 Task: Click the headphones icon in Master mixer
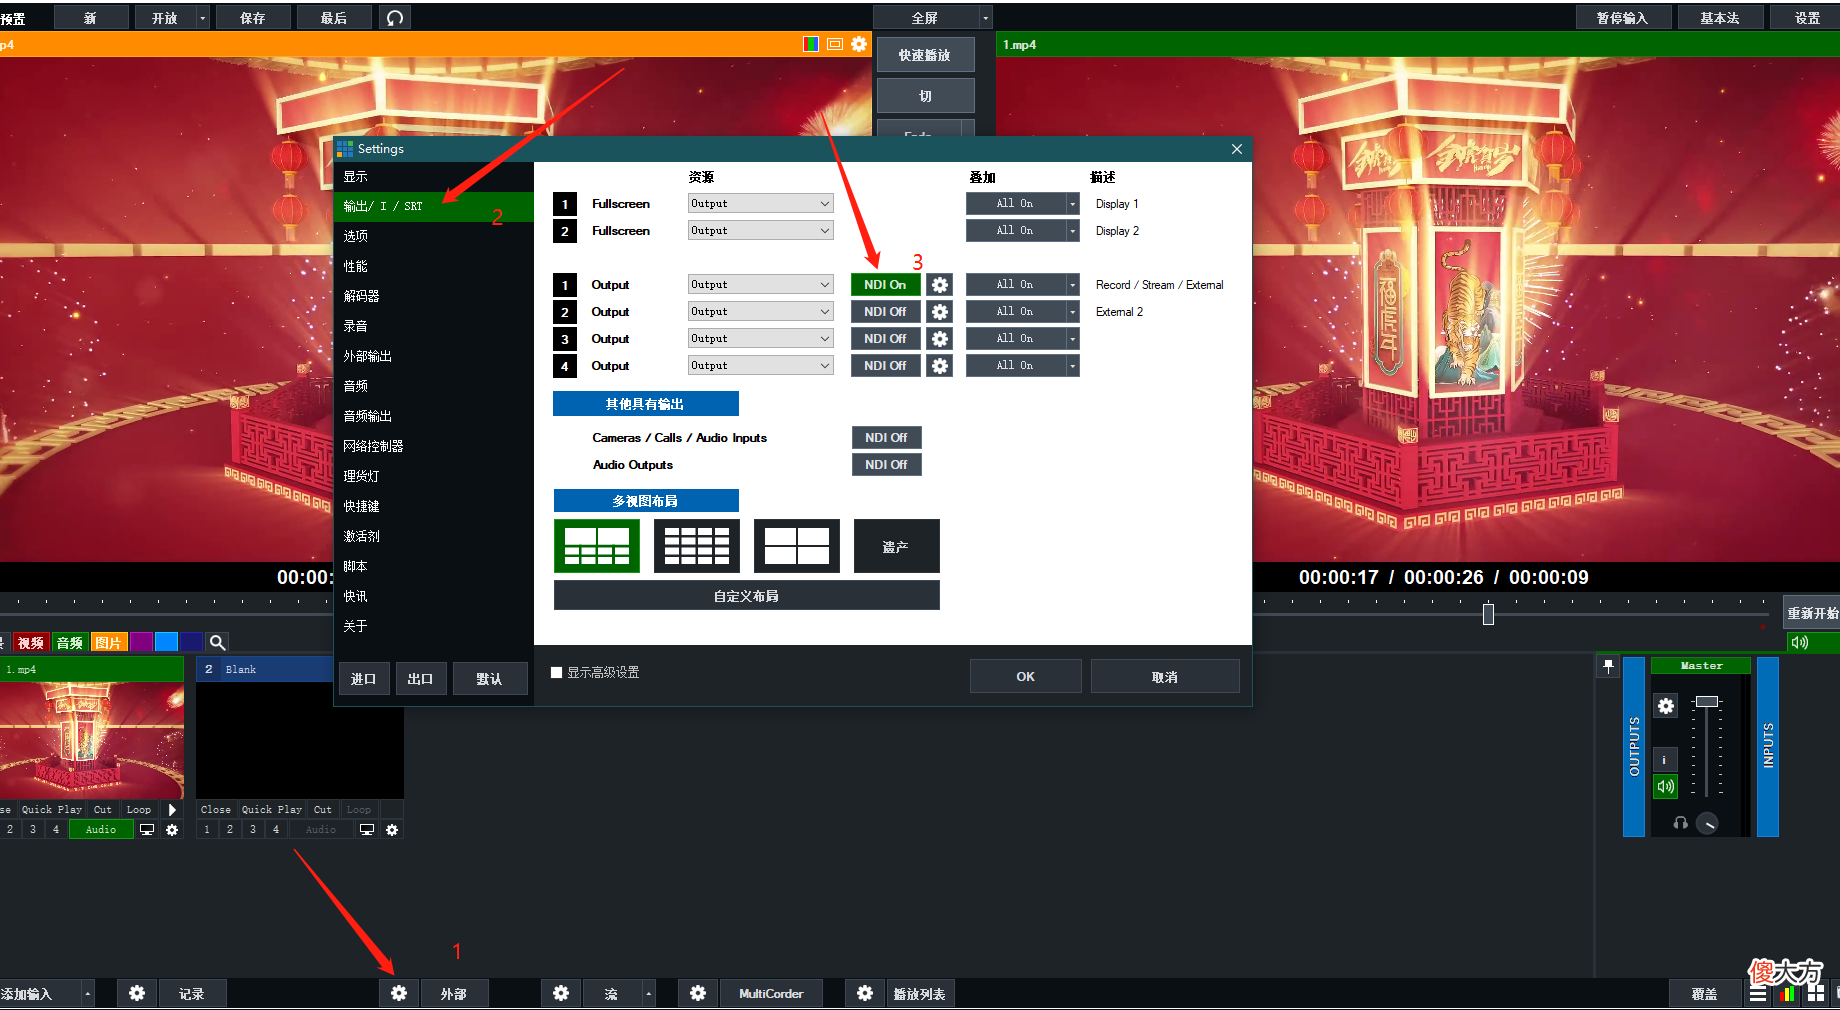1680,823
